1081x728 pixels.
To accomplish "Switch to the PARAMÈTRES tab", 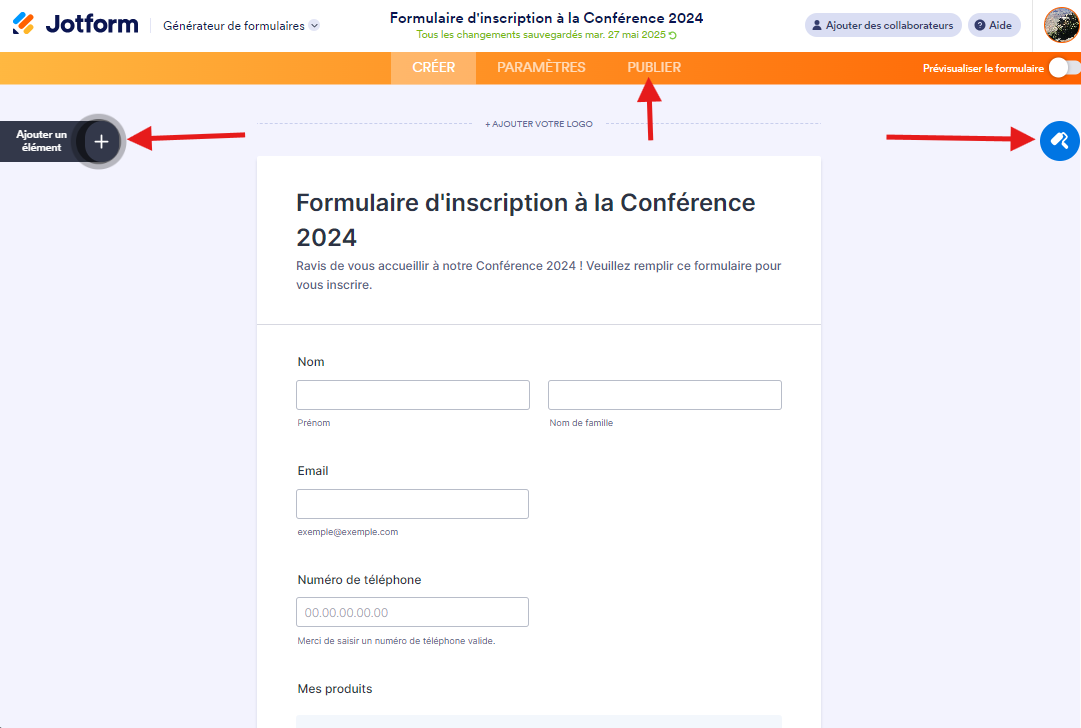I will tap(541, 68).
